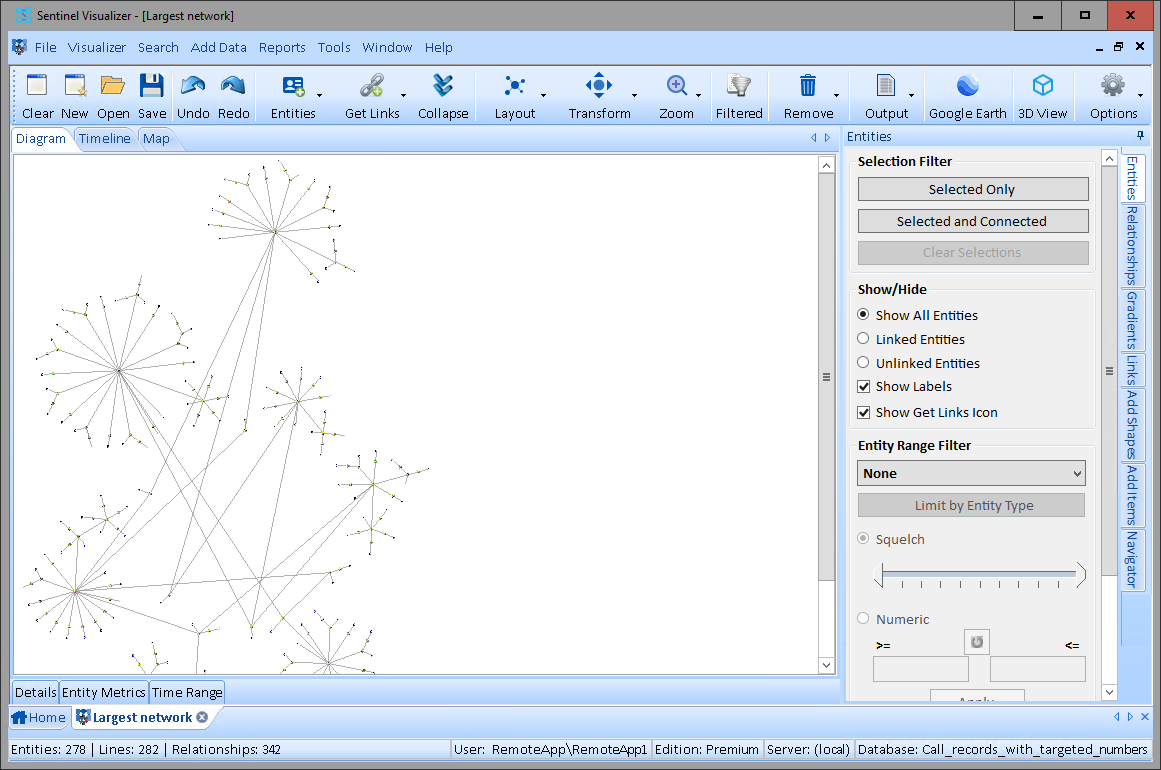The width and height of the screenshot is (1161, 770).
Task: Switch to the Timeline tab
Action: (103, 138)
